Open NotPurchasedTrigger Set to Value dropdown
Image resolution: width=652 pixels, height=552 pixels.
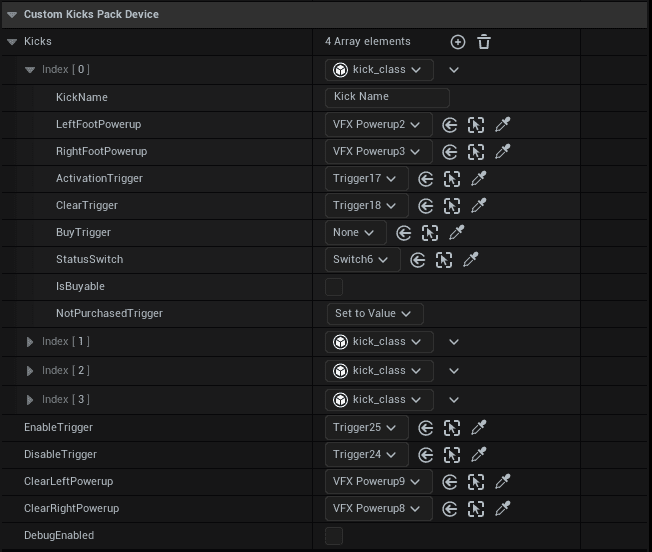tap(375, 314)
